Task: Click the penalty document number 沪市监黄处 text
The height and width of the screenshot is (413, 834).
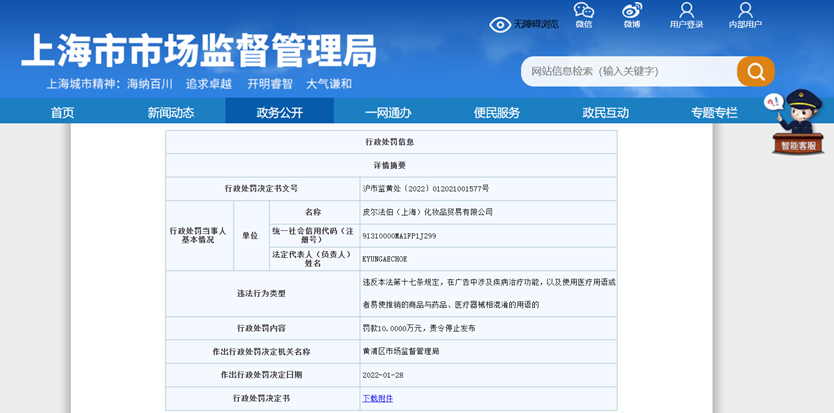Action: (425, 188)
